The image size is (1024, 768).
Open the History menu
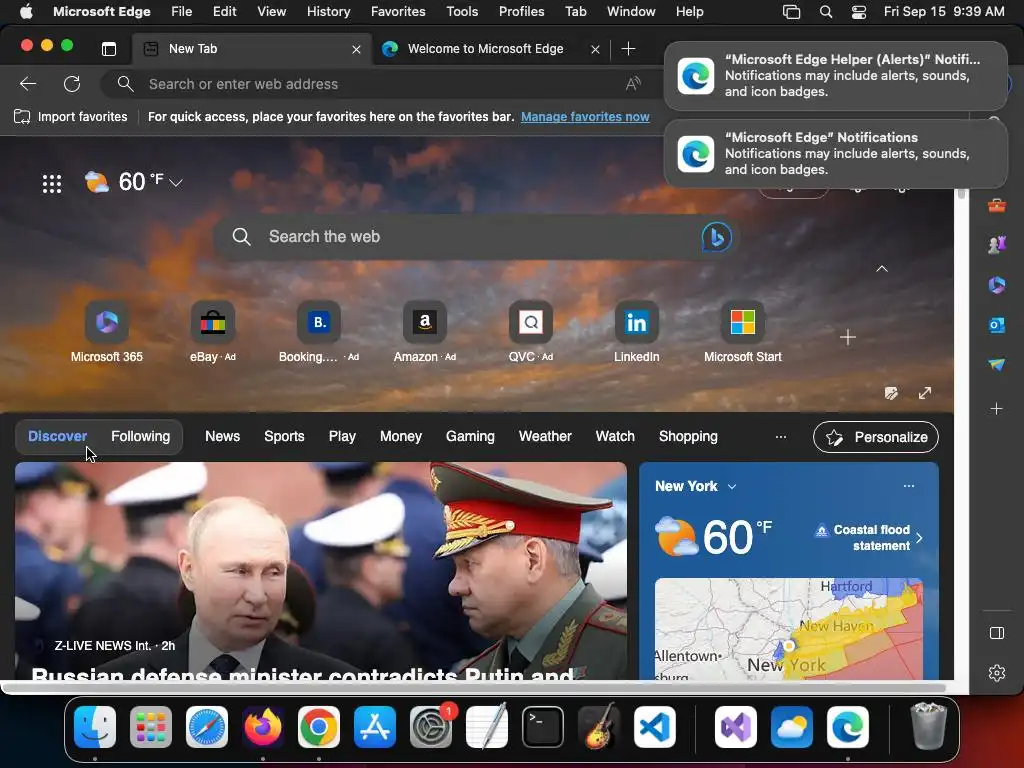pos(328,12)
